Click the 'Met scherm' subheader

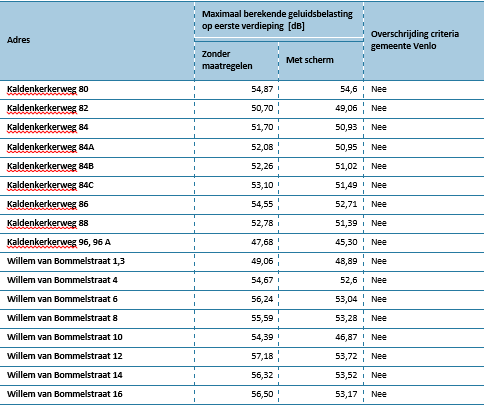(x=310, y=60)
